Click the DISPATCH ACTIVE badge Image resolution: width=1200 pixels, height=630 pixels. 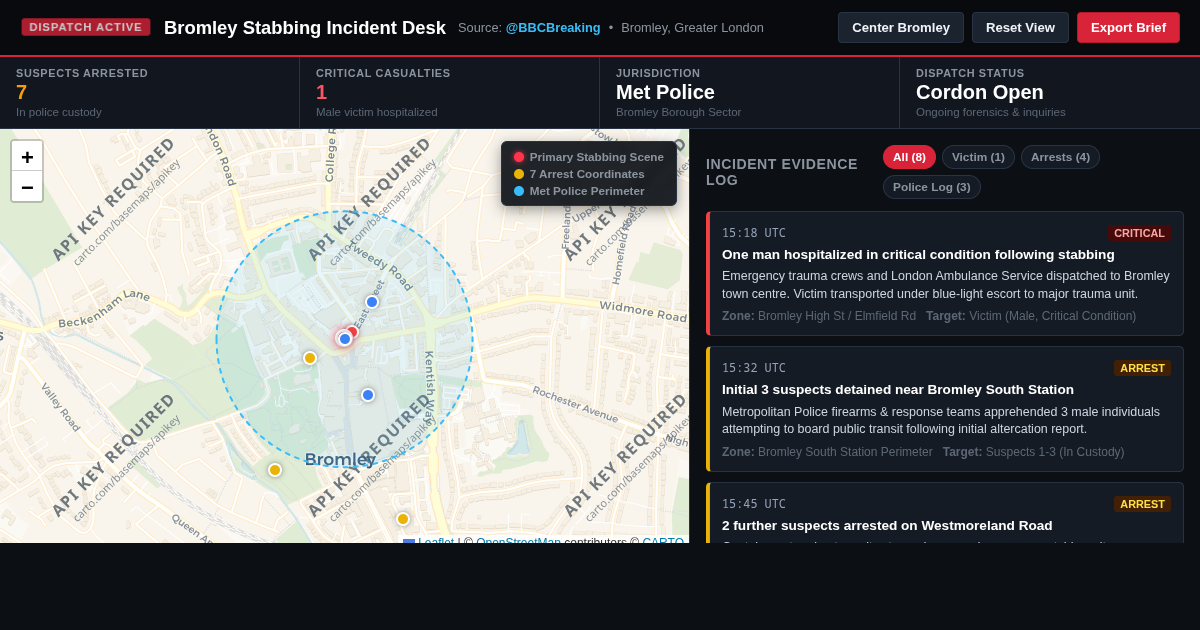[86, 27]
